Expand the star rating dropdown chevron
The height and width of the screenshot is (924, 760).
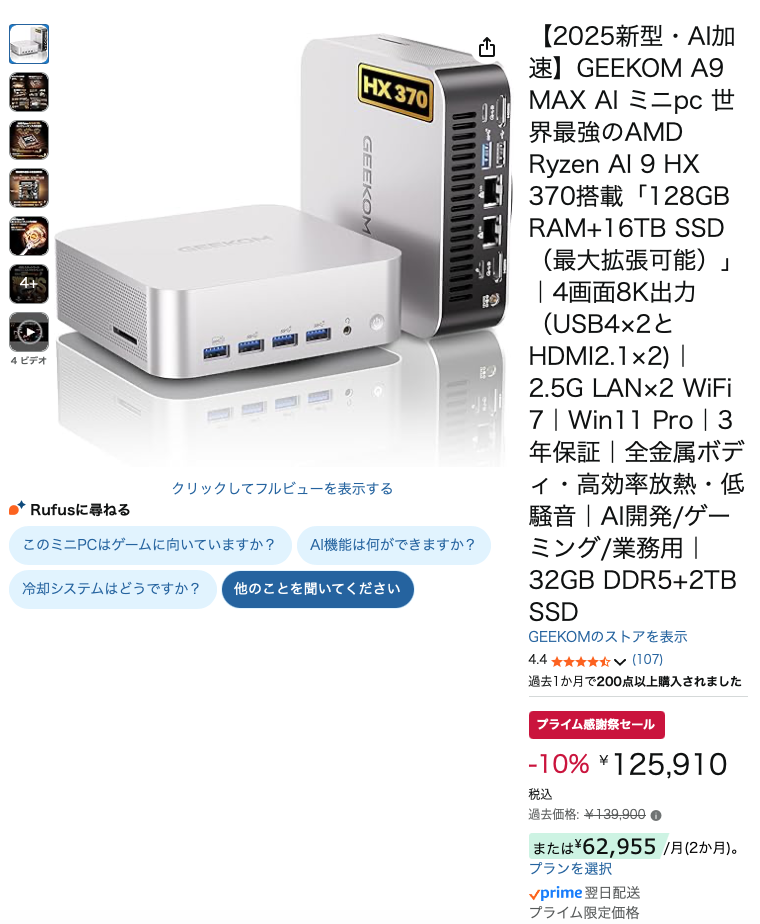(x=620, y=662)
